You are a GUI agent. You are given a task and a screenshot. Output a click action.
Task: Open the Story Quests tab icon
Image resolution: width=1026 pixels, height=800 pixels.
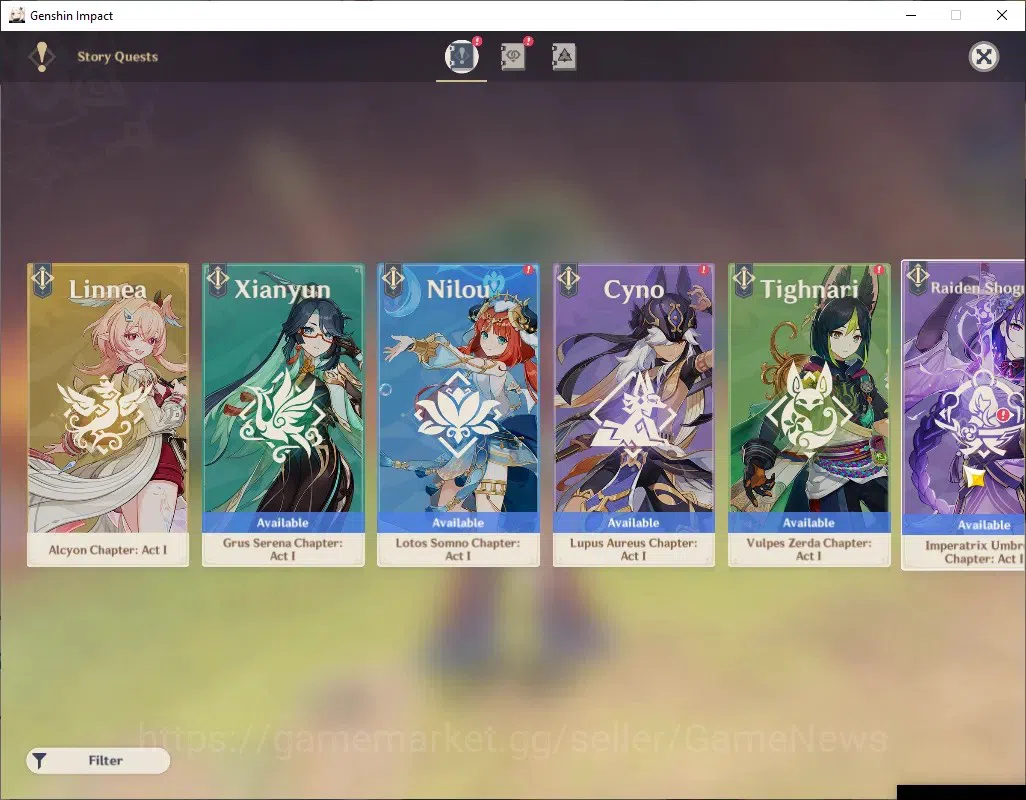click(461, 56)
